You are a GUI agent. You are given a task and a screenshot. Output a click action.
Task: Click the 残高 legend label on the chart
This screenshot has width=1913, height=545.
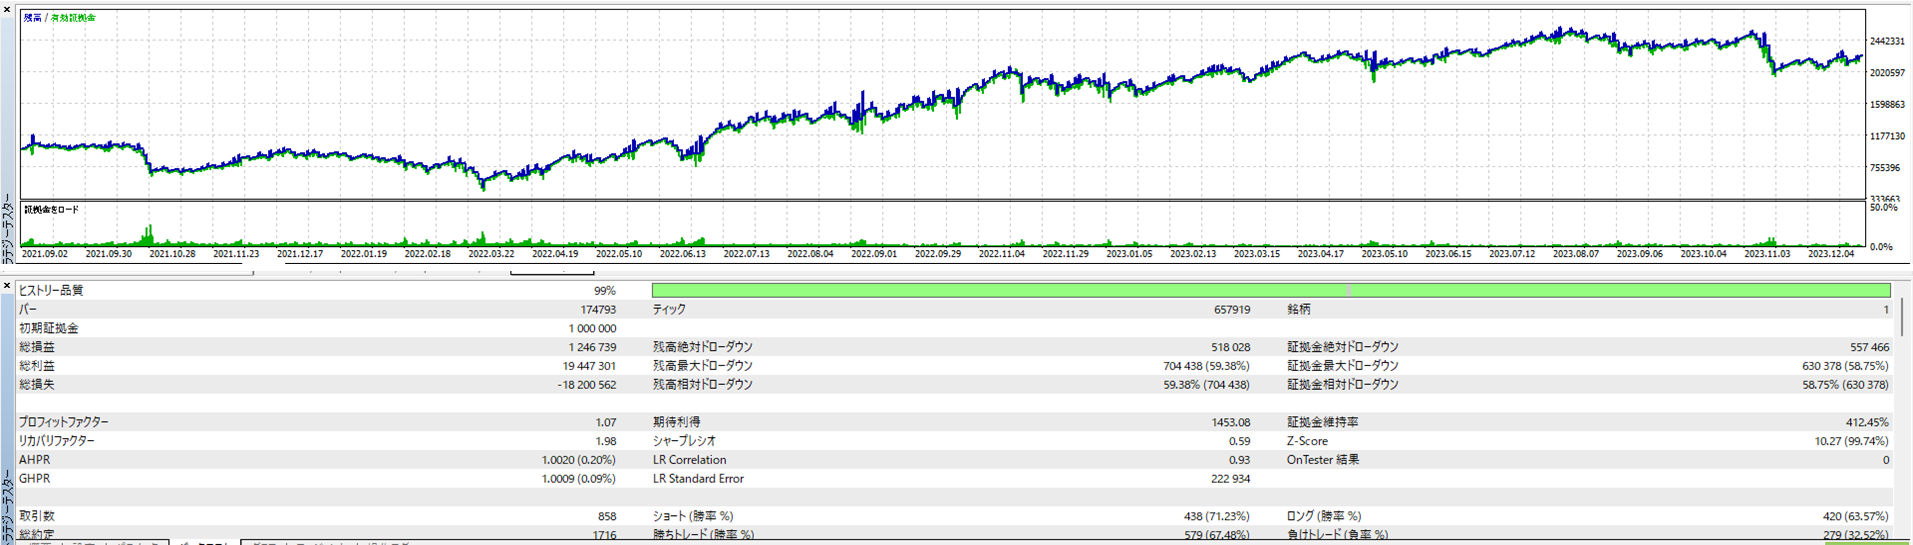pos(33,18)
